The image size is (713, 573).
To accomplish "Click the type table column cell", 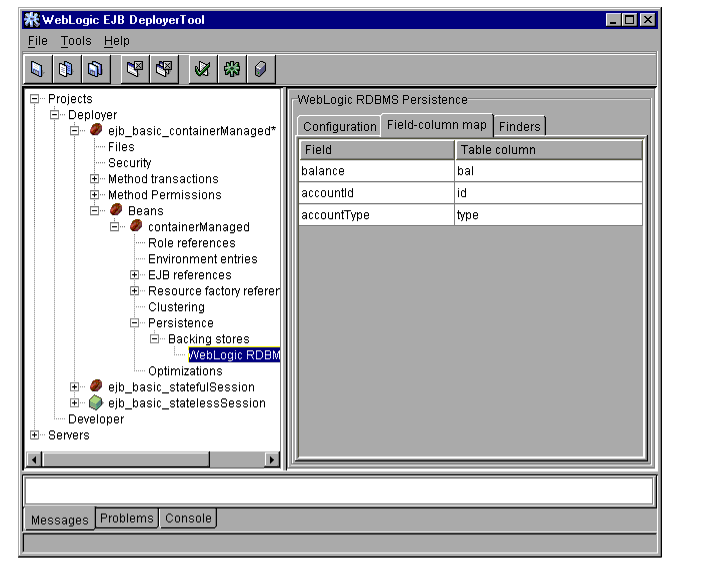I will point(549,215).
